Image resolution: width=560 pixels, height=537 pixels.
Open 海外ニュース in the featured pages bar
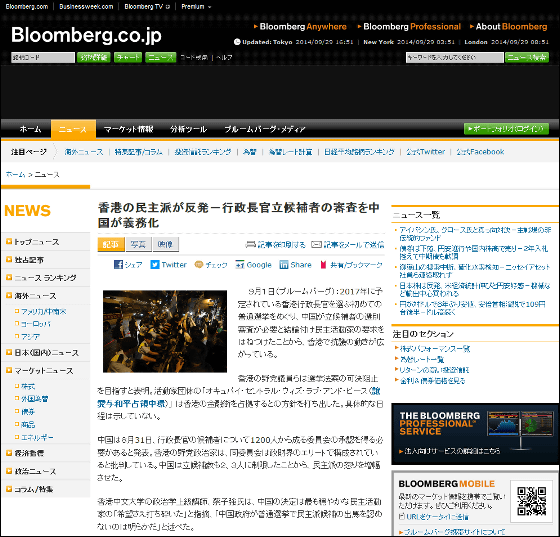click(84, 152)
